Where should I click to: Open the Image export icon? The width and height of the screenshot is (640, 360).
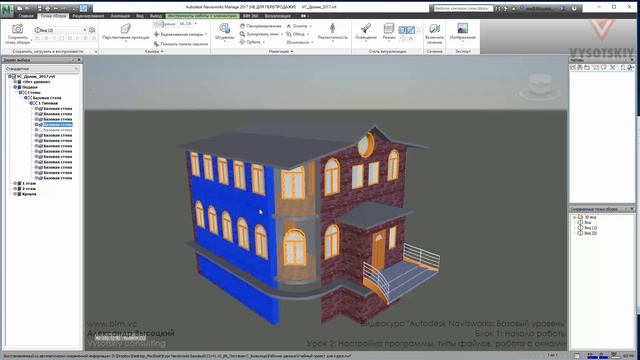(462, 28)
